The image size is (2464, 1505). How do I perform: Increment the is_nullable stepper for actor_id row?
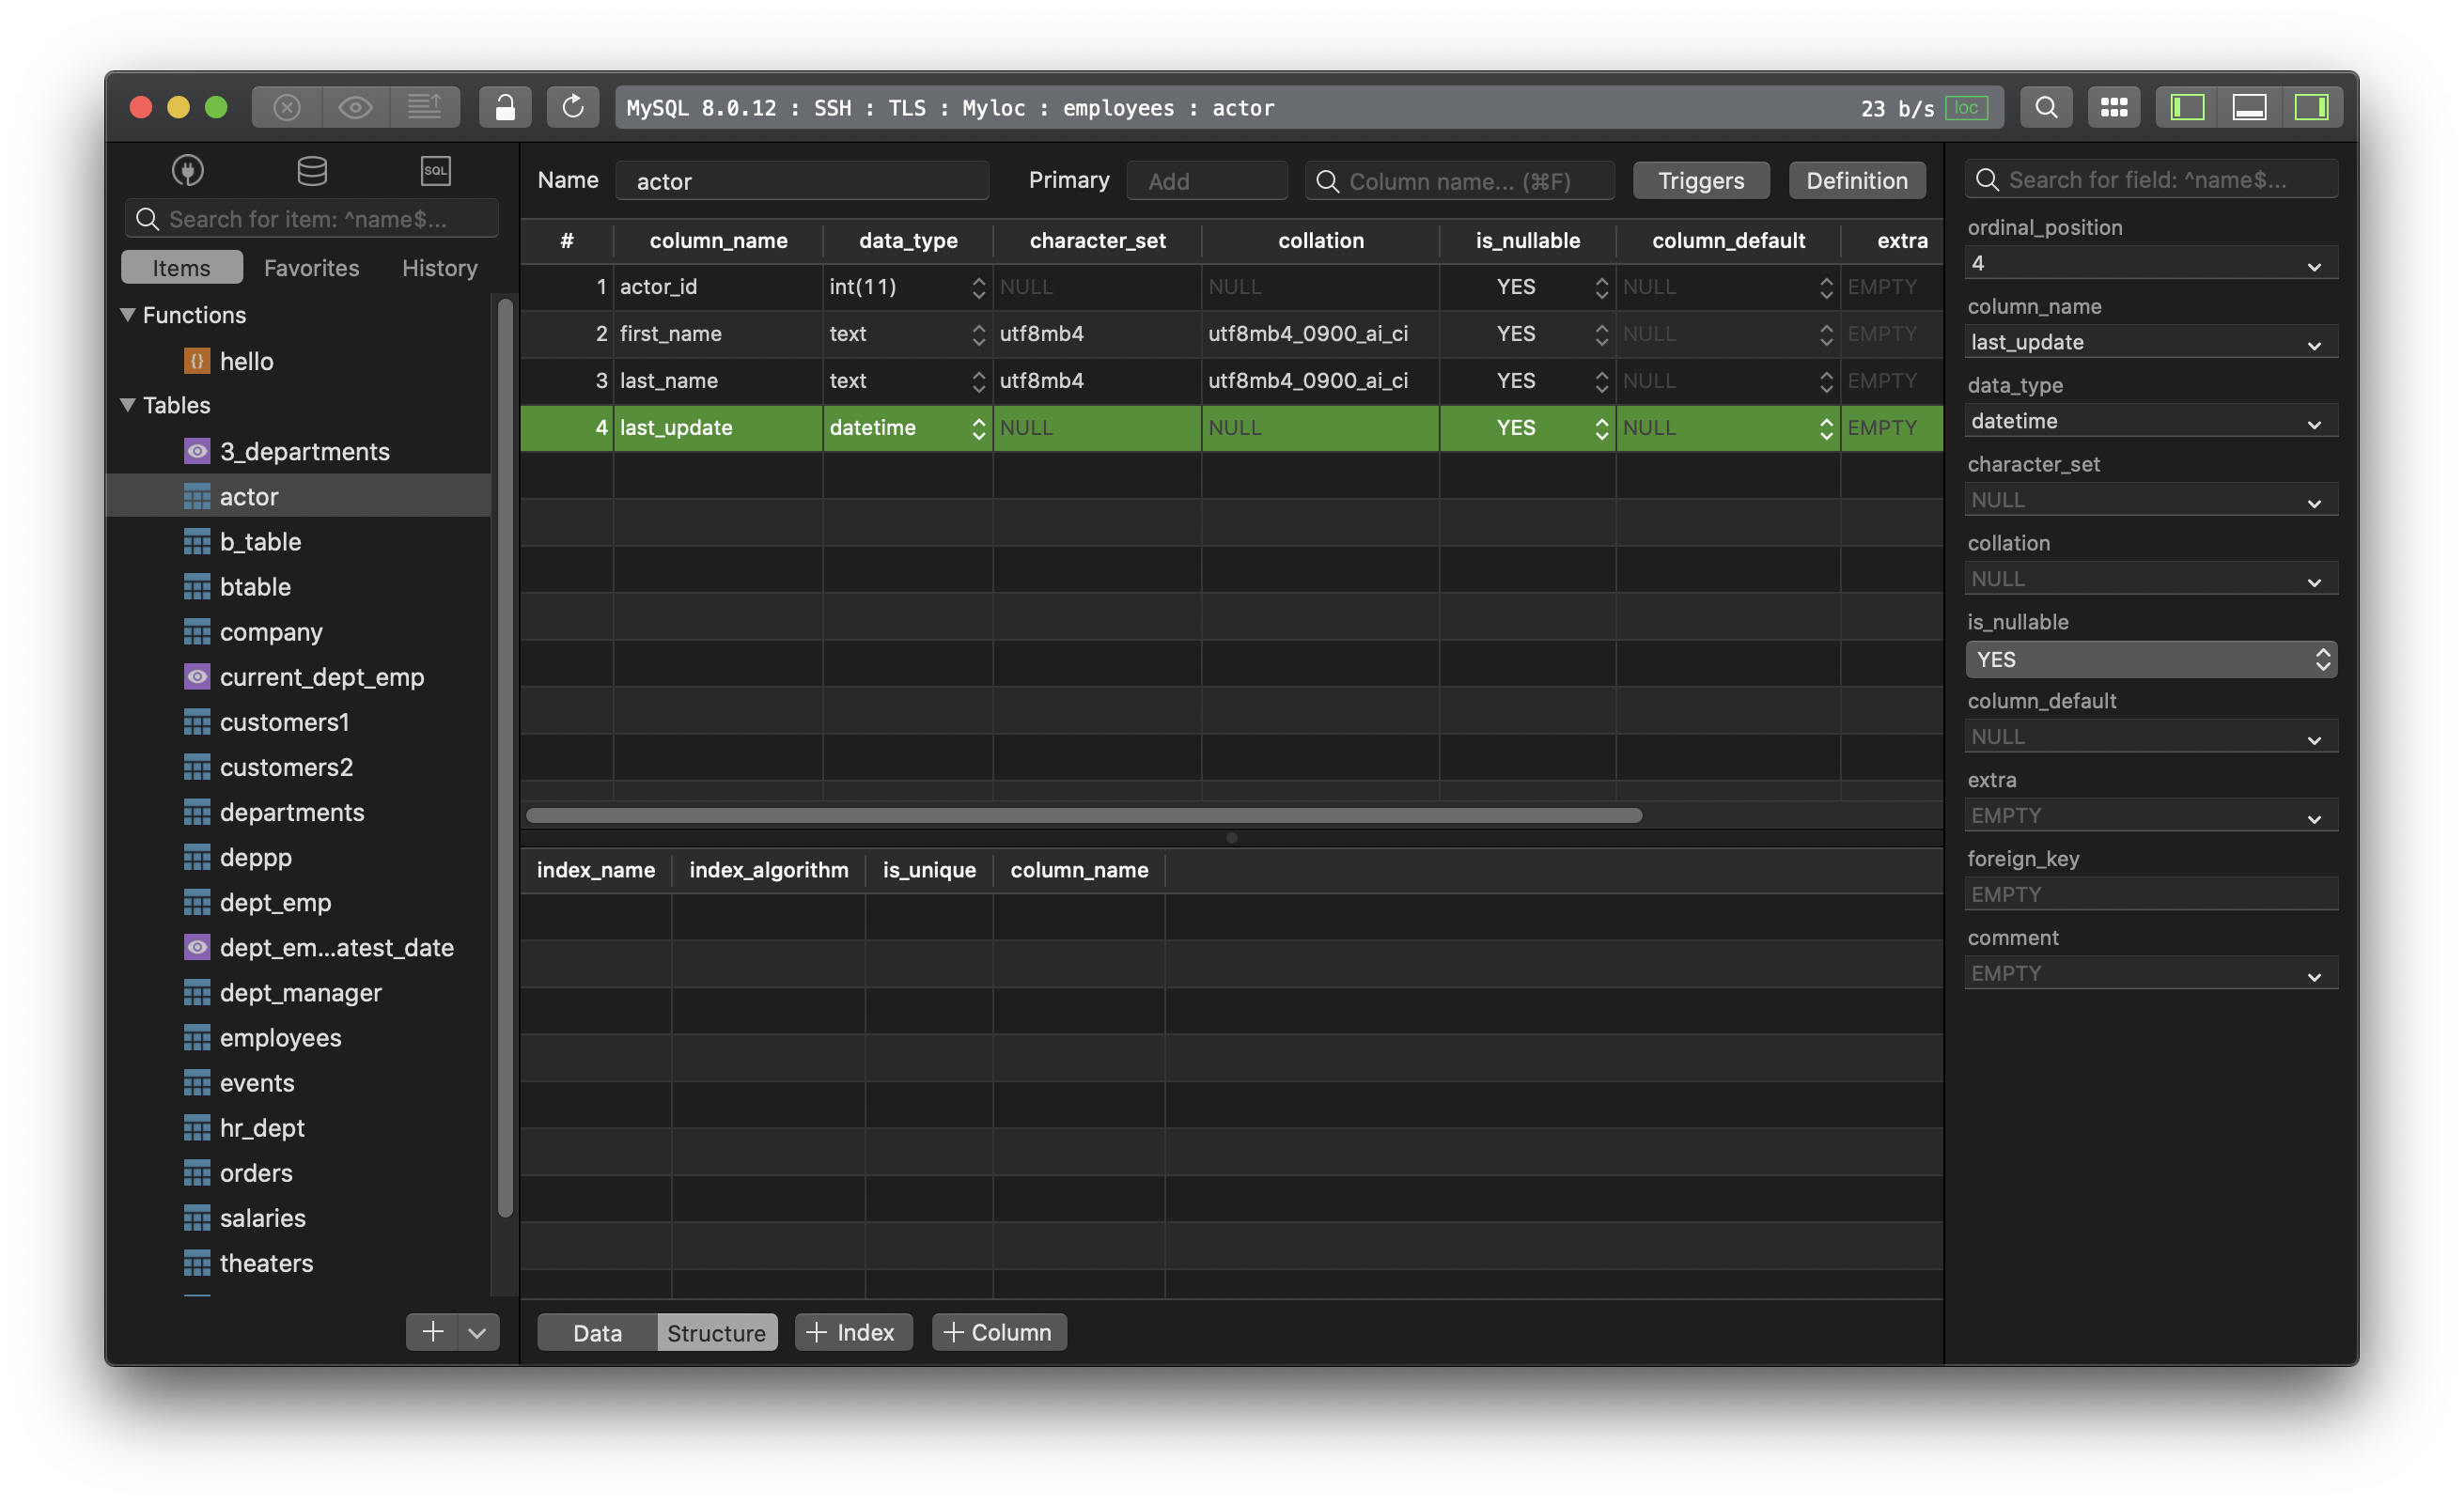pyautogui.click(x=1601, y=287)
